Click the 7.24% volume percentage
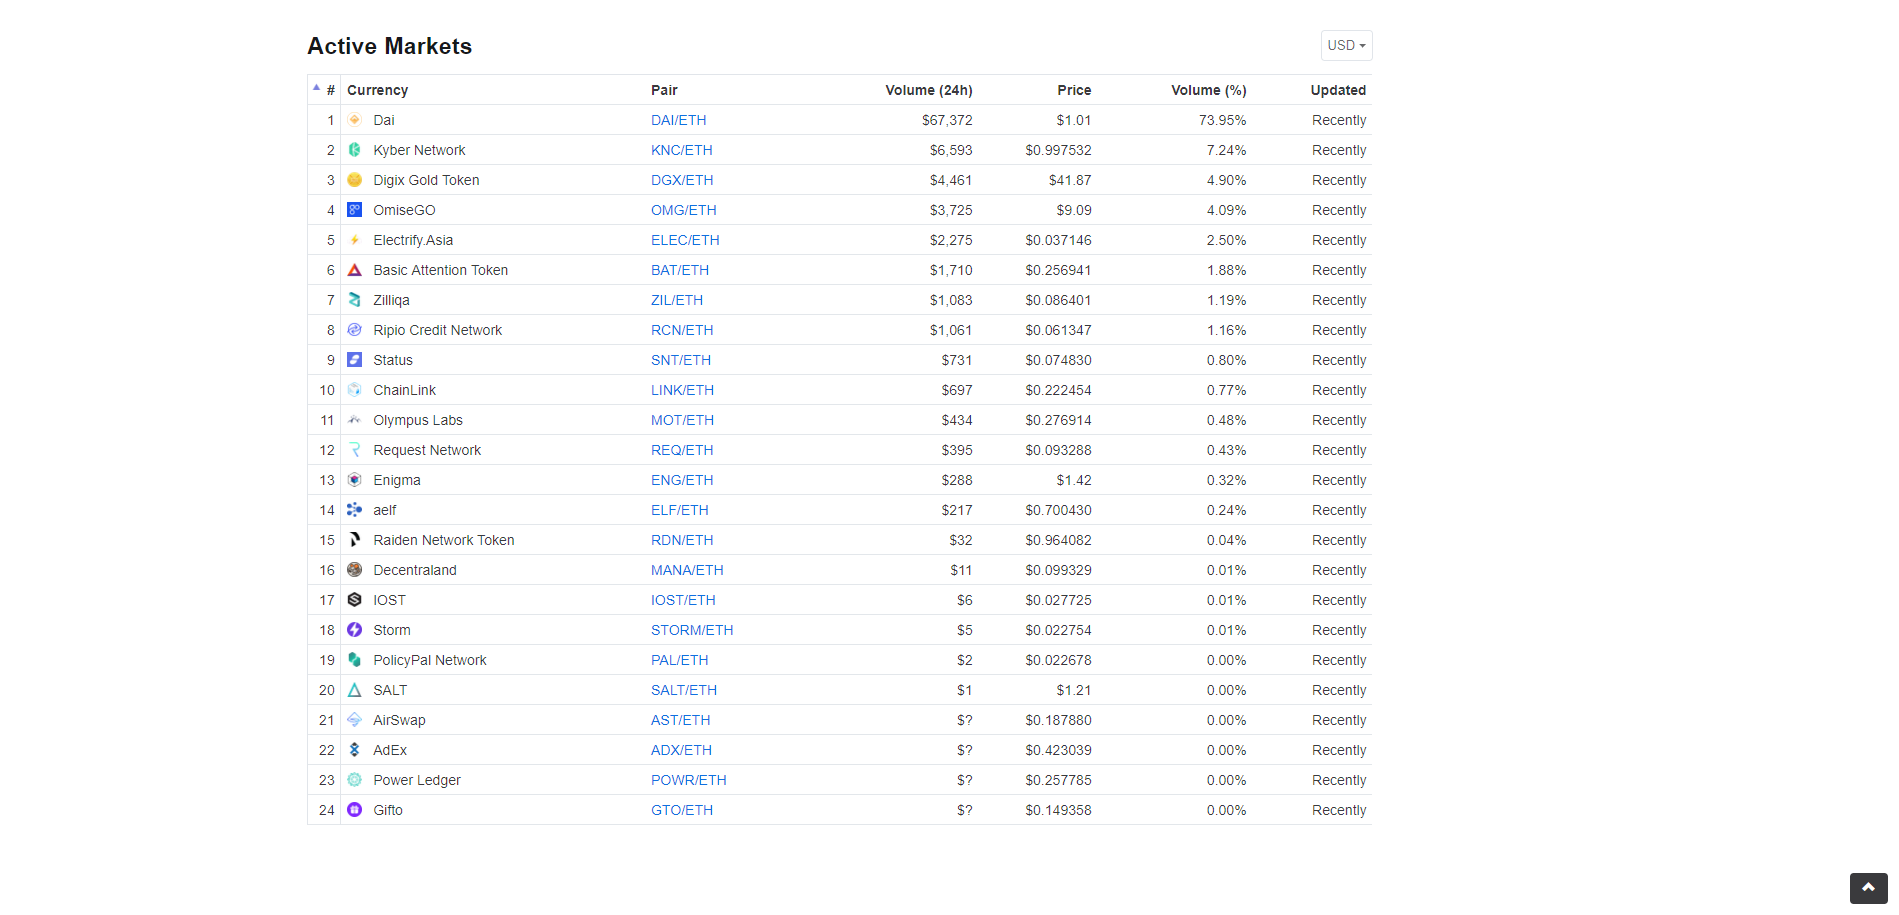This screenshot has height=915, width=1899. [1226, 150]
